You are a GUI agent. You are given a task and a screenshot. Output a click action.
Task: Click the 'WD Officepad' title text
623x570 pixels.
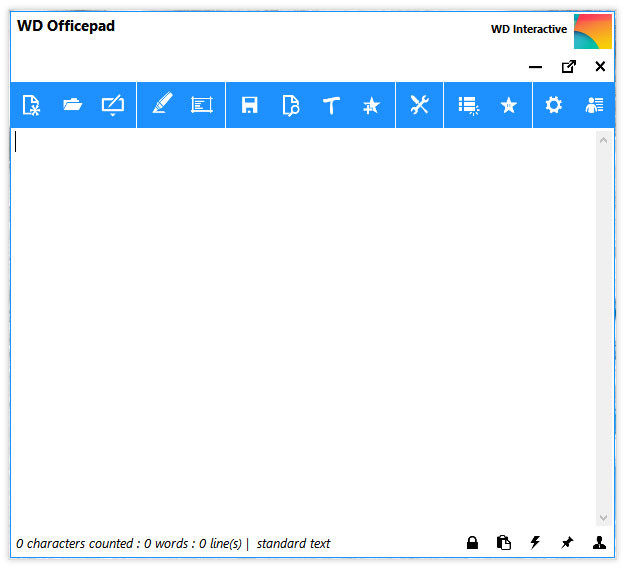[x=66, y=26]
